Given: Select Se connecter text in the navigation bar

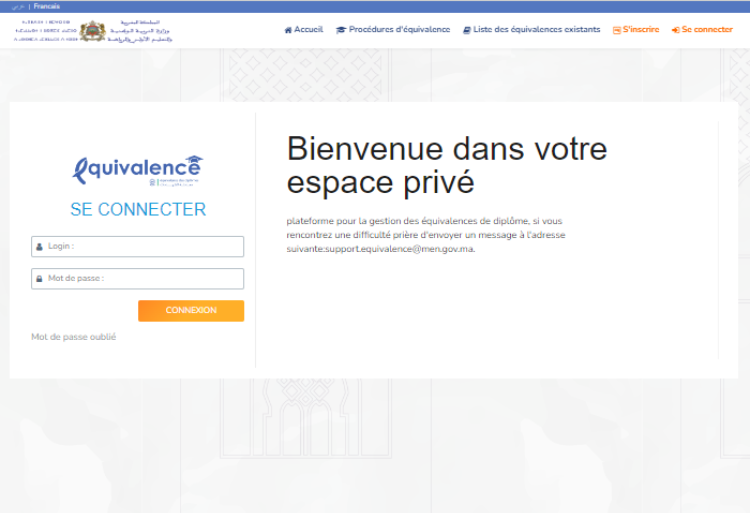Looking at the screenshot, I should (707, 30).
